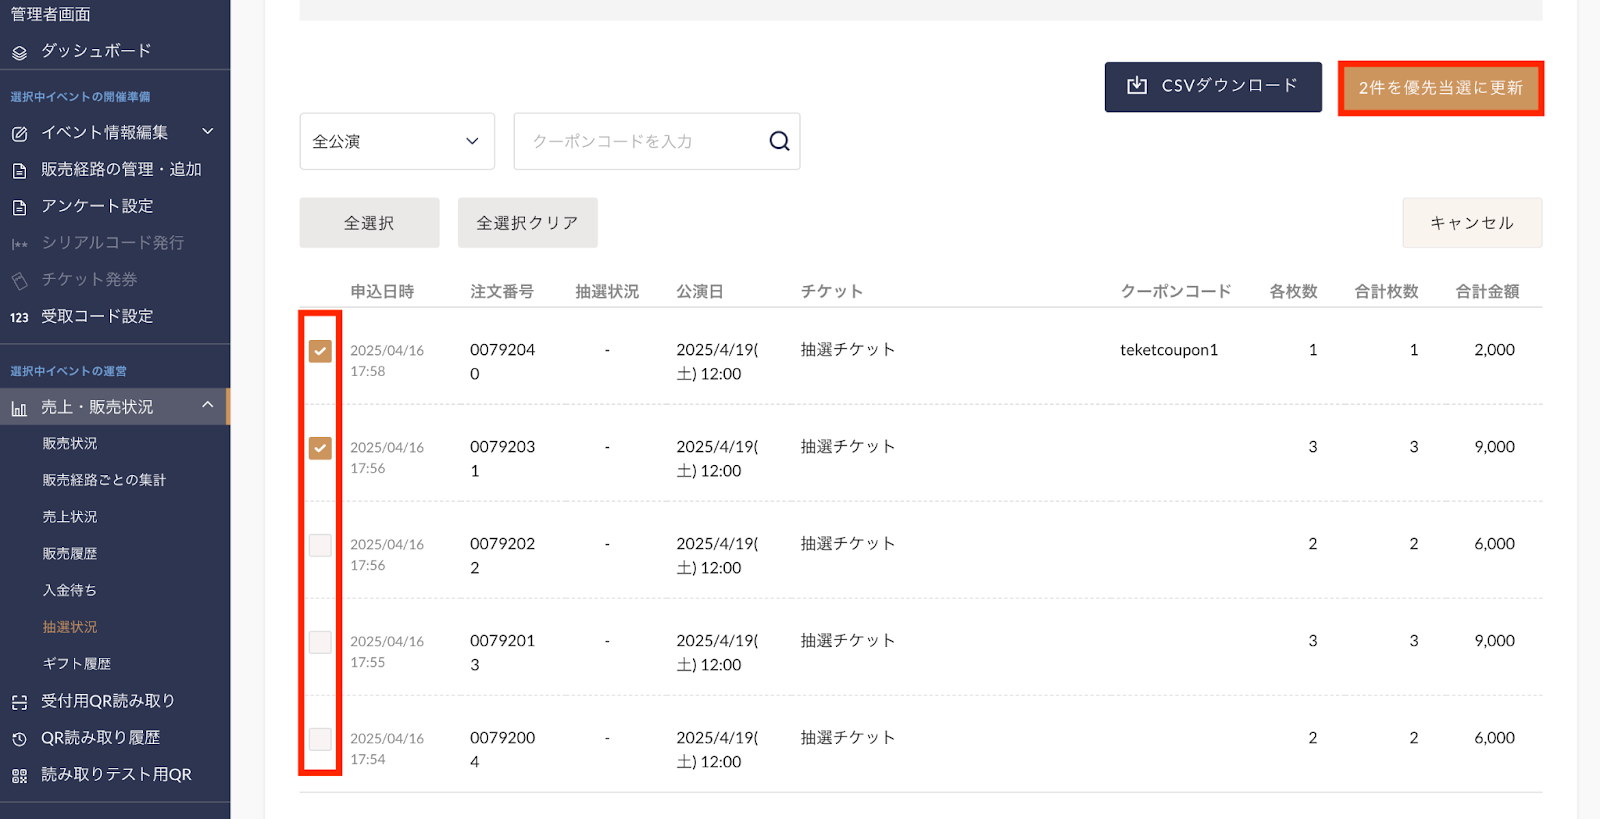
Task: Click the serial code issue icon
Action: pyautogui.click(x=19, y=244)
